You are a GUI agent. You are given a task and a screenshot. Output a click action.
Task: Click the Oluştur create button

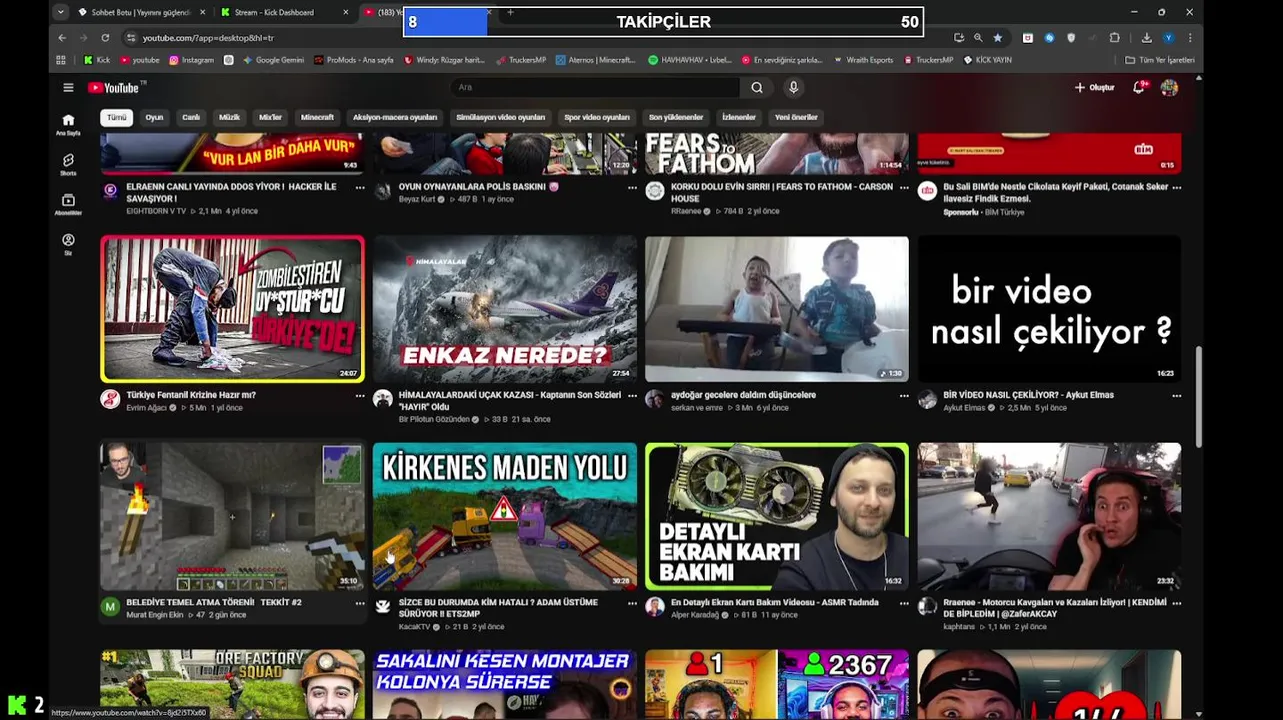(1094, 88)
